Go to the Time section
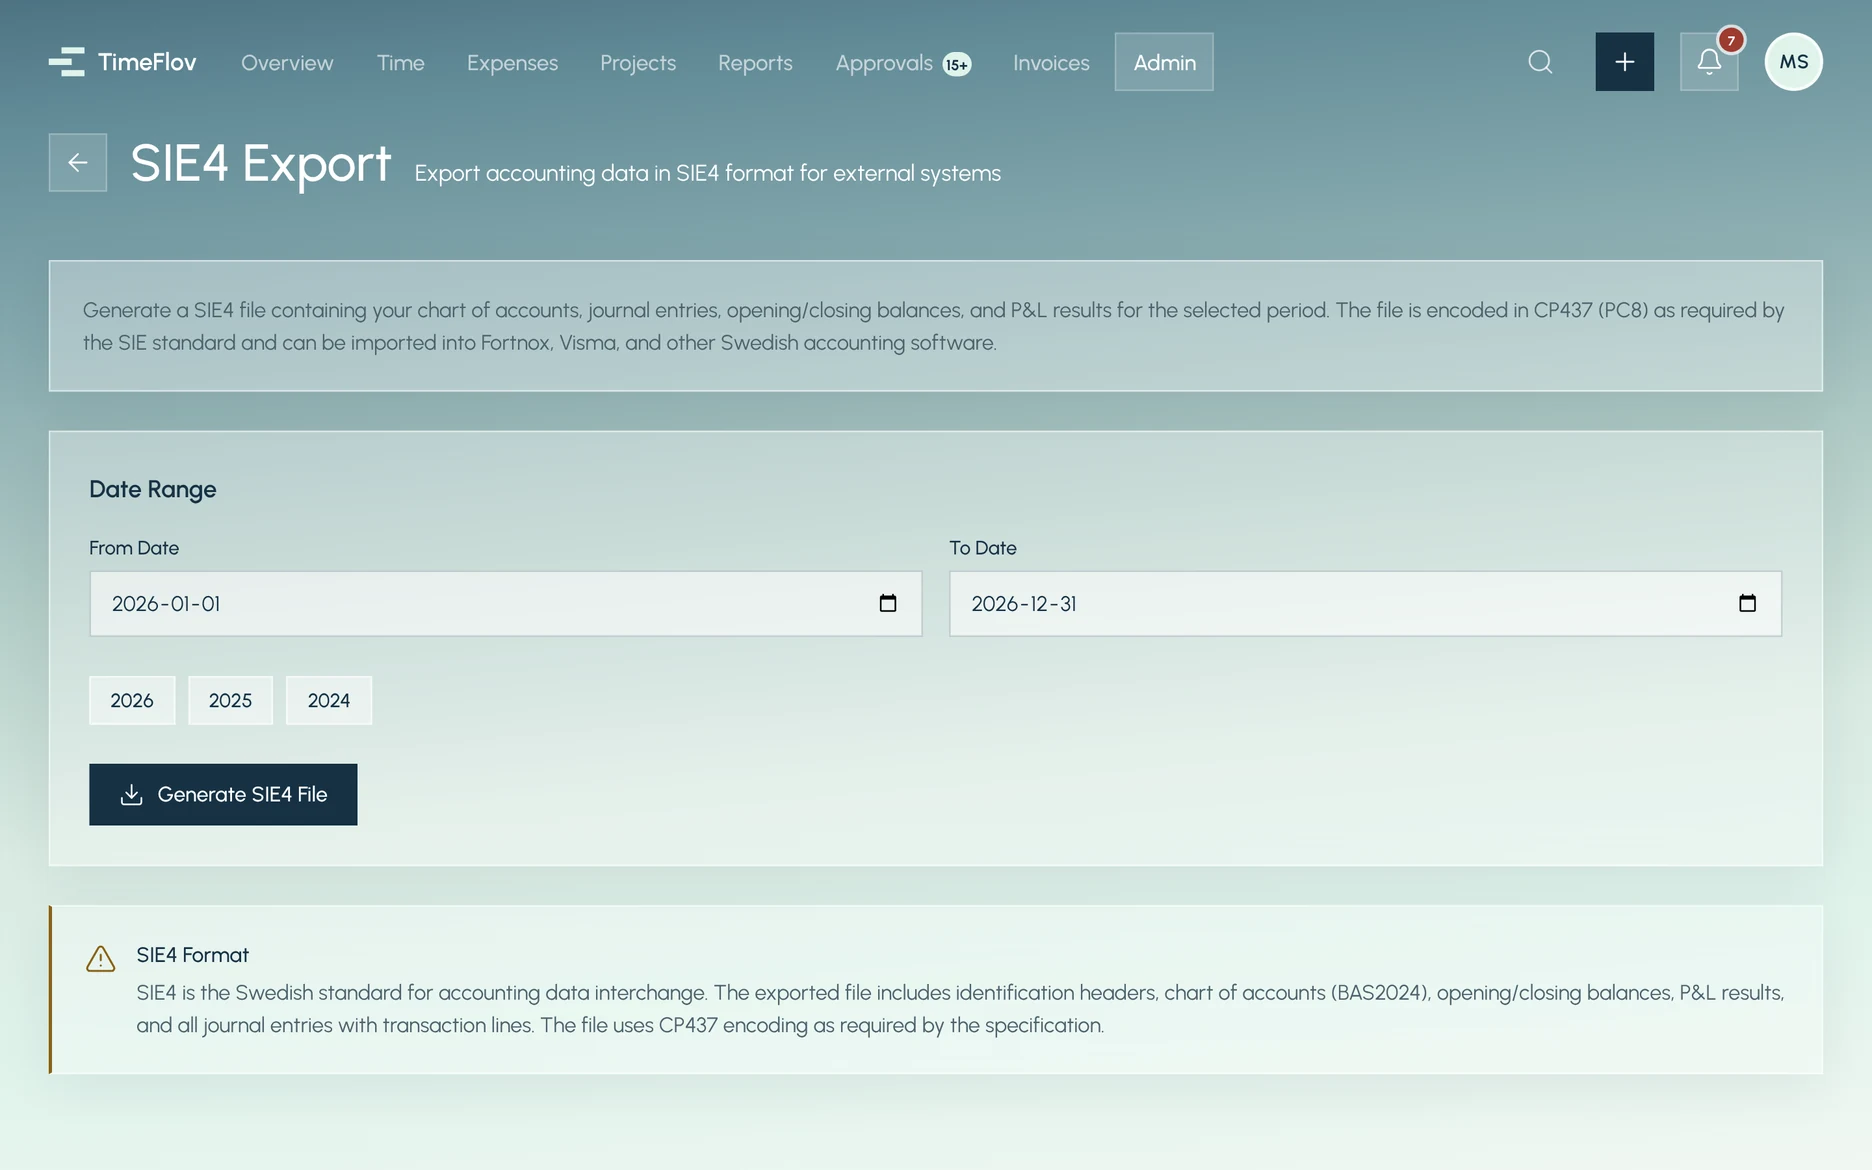1872x1170 pixels. (401, 62)
